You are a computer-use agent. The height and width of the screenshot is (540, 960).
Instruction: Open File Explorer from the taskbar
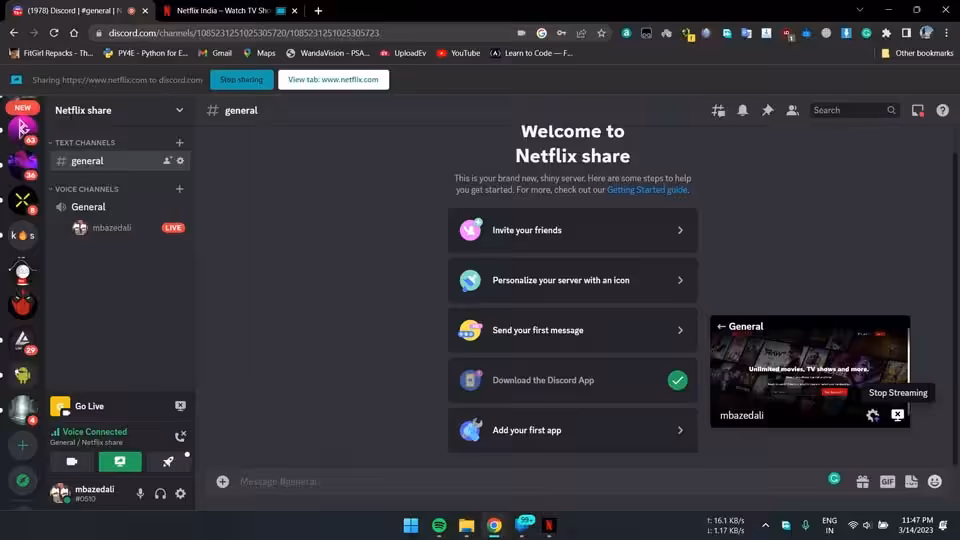[x=467, y=525]
